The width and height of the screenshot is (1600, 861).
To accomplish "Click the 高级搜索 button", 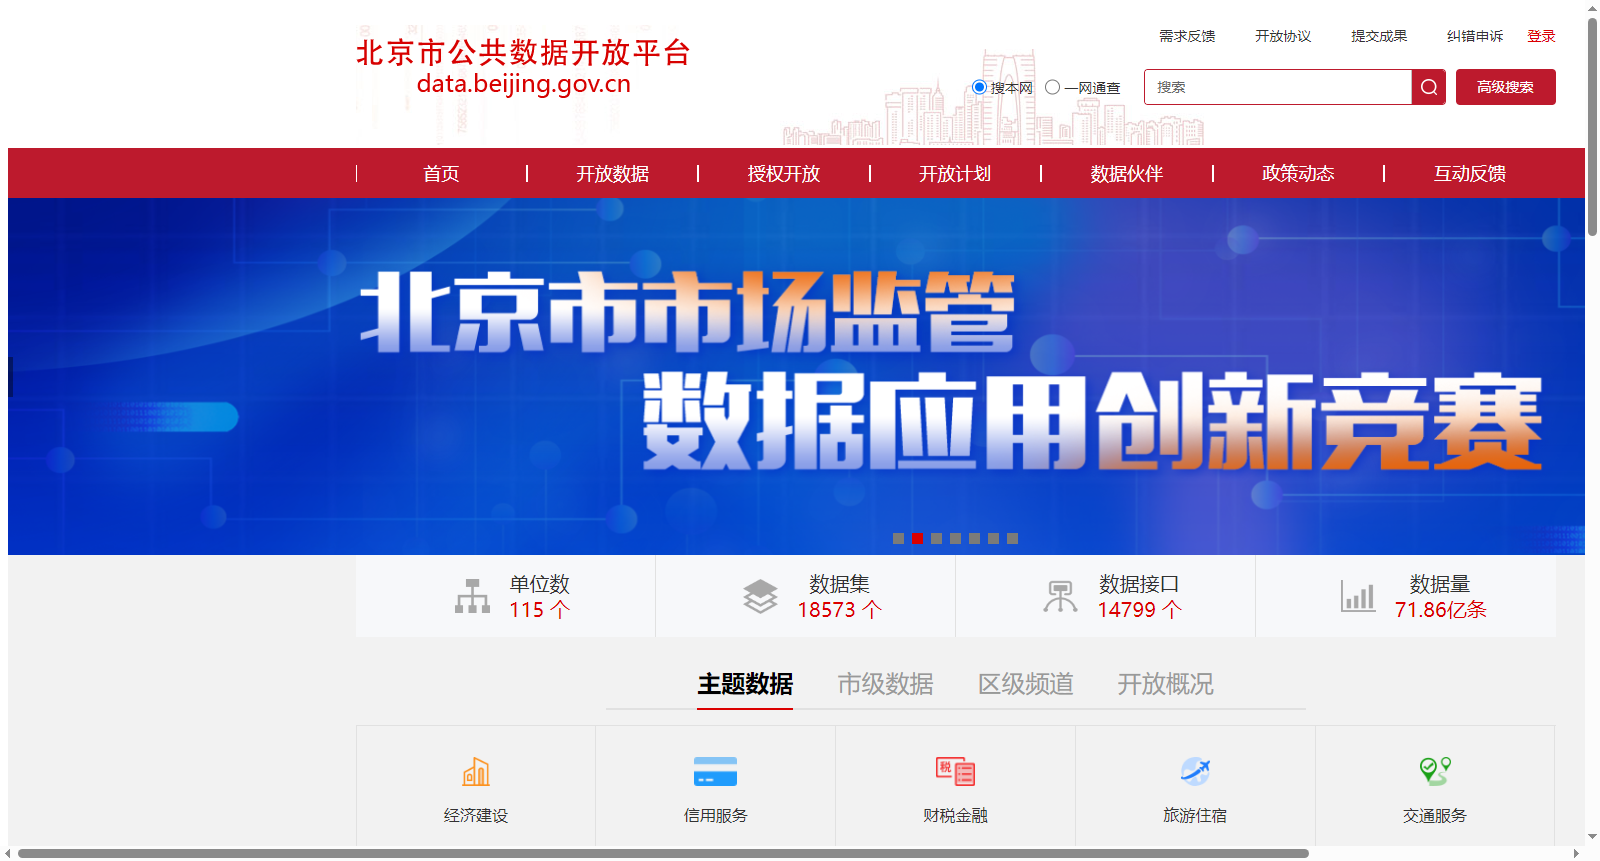I will (x=1505, y=87).
